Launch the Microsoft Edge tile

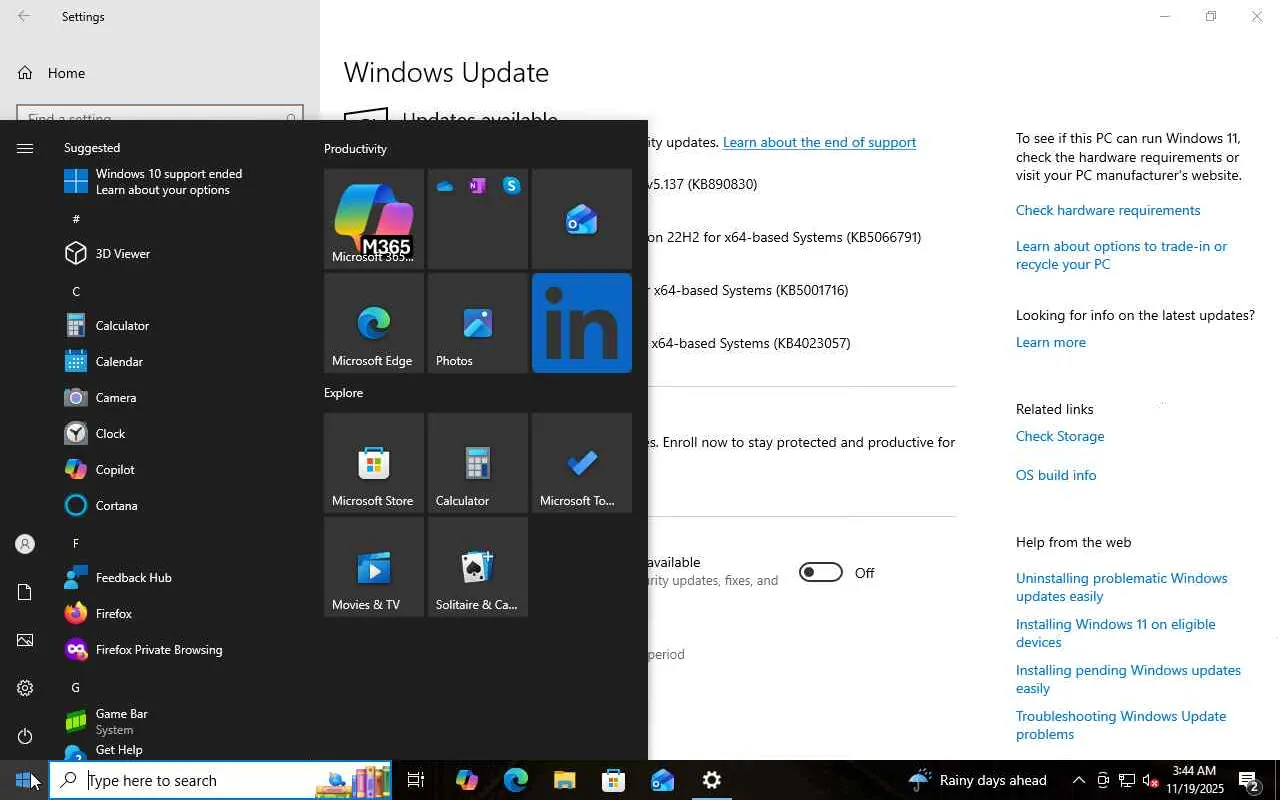[374, 323]
